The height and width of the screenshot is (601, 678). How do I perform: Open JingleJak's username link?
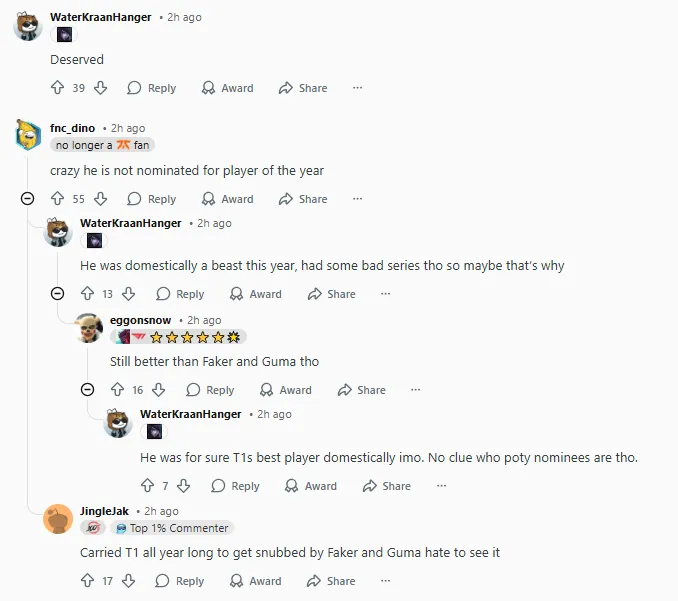coord(104,511)
